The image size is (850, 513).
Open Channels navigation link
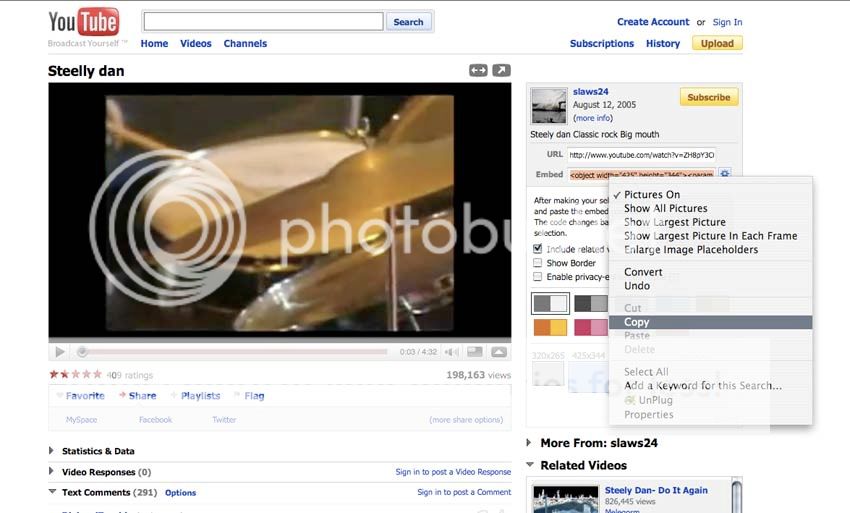coord(245,43)
